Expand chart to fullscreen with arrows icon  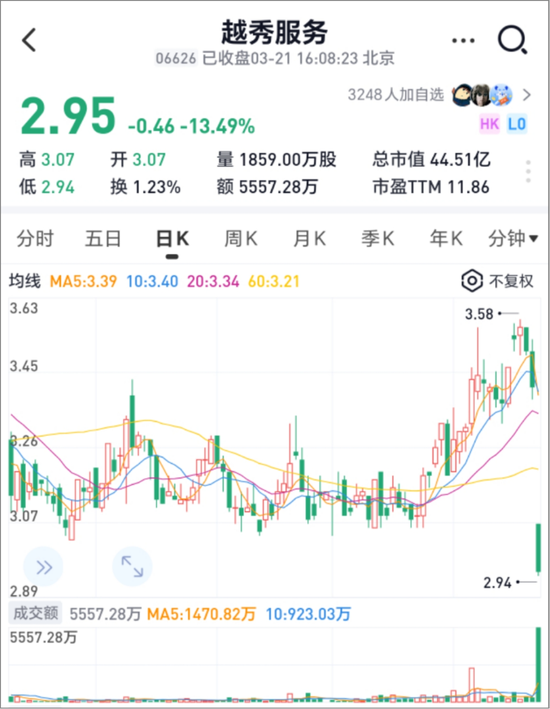tap(132, 567)
